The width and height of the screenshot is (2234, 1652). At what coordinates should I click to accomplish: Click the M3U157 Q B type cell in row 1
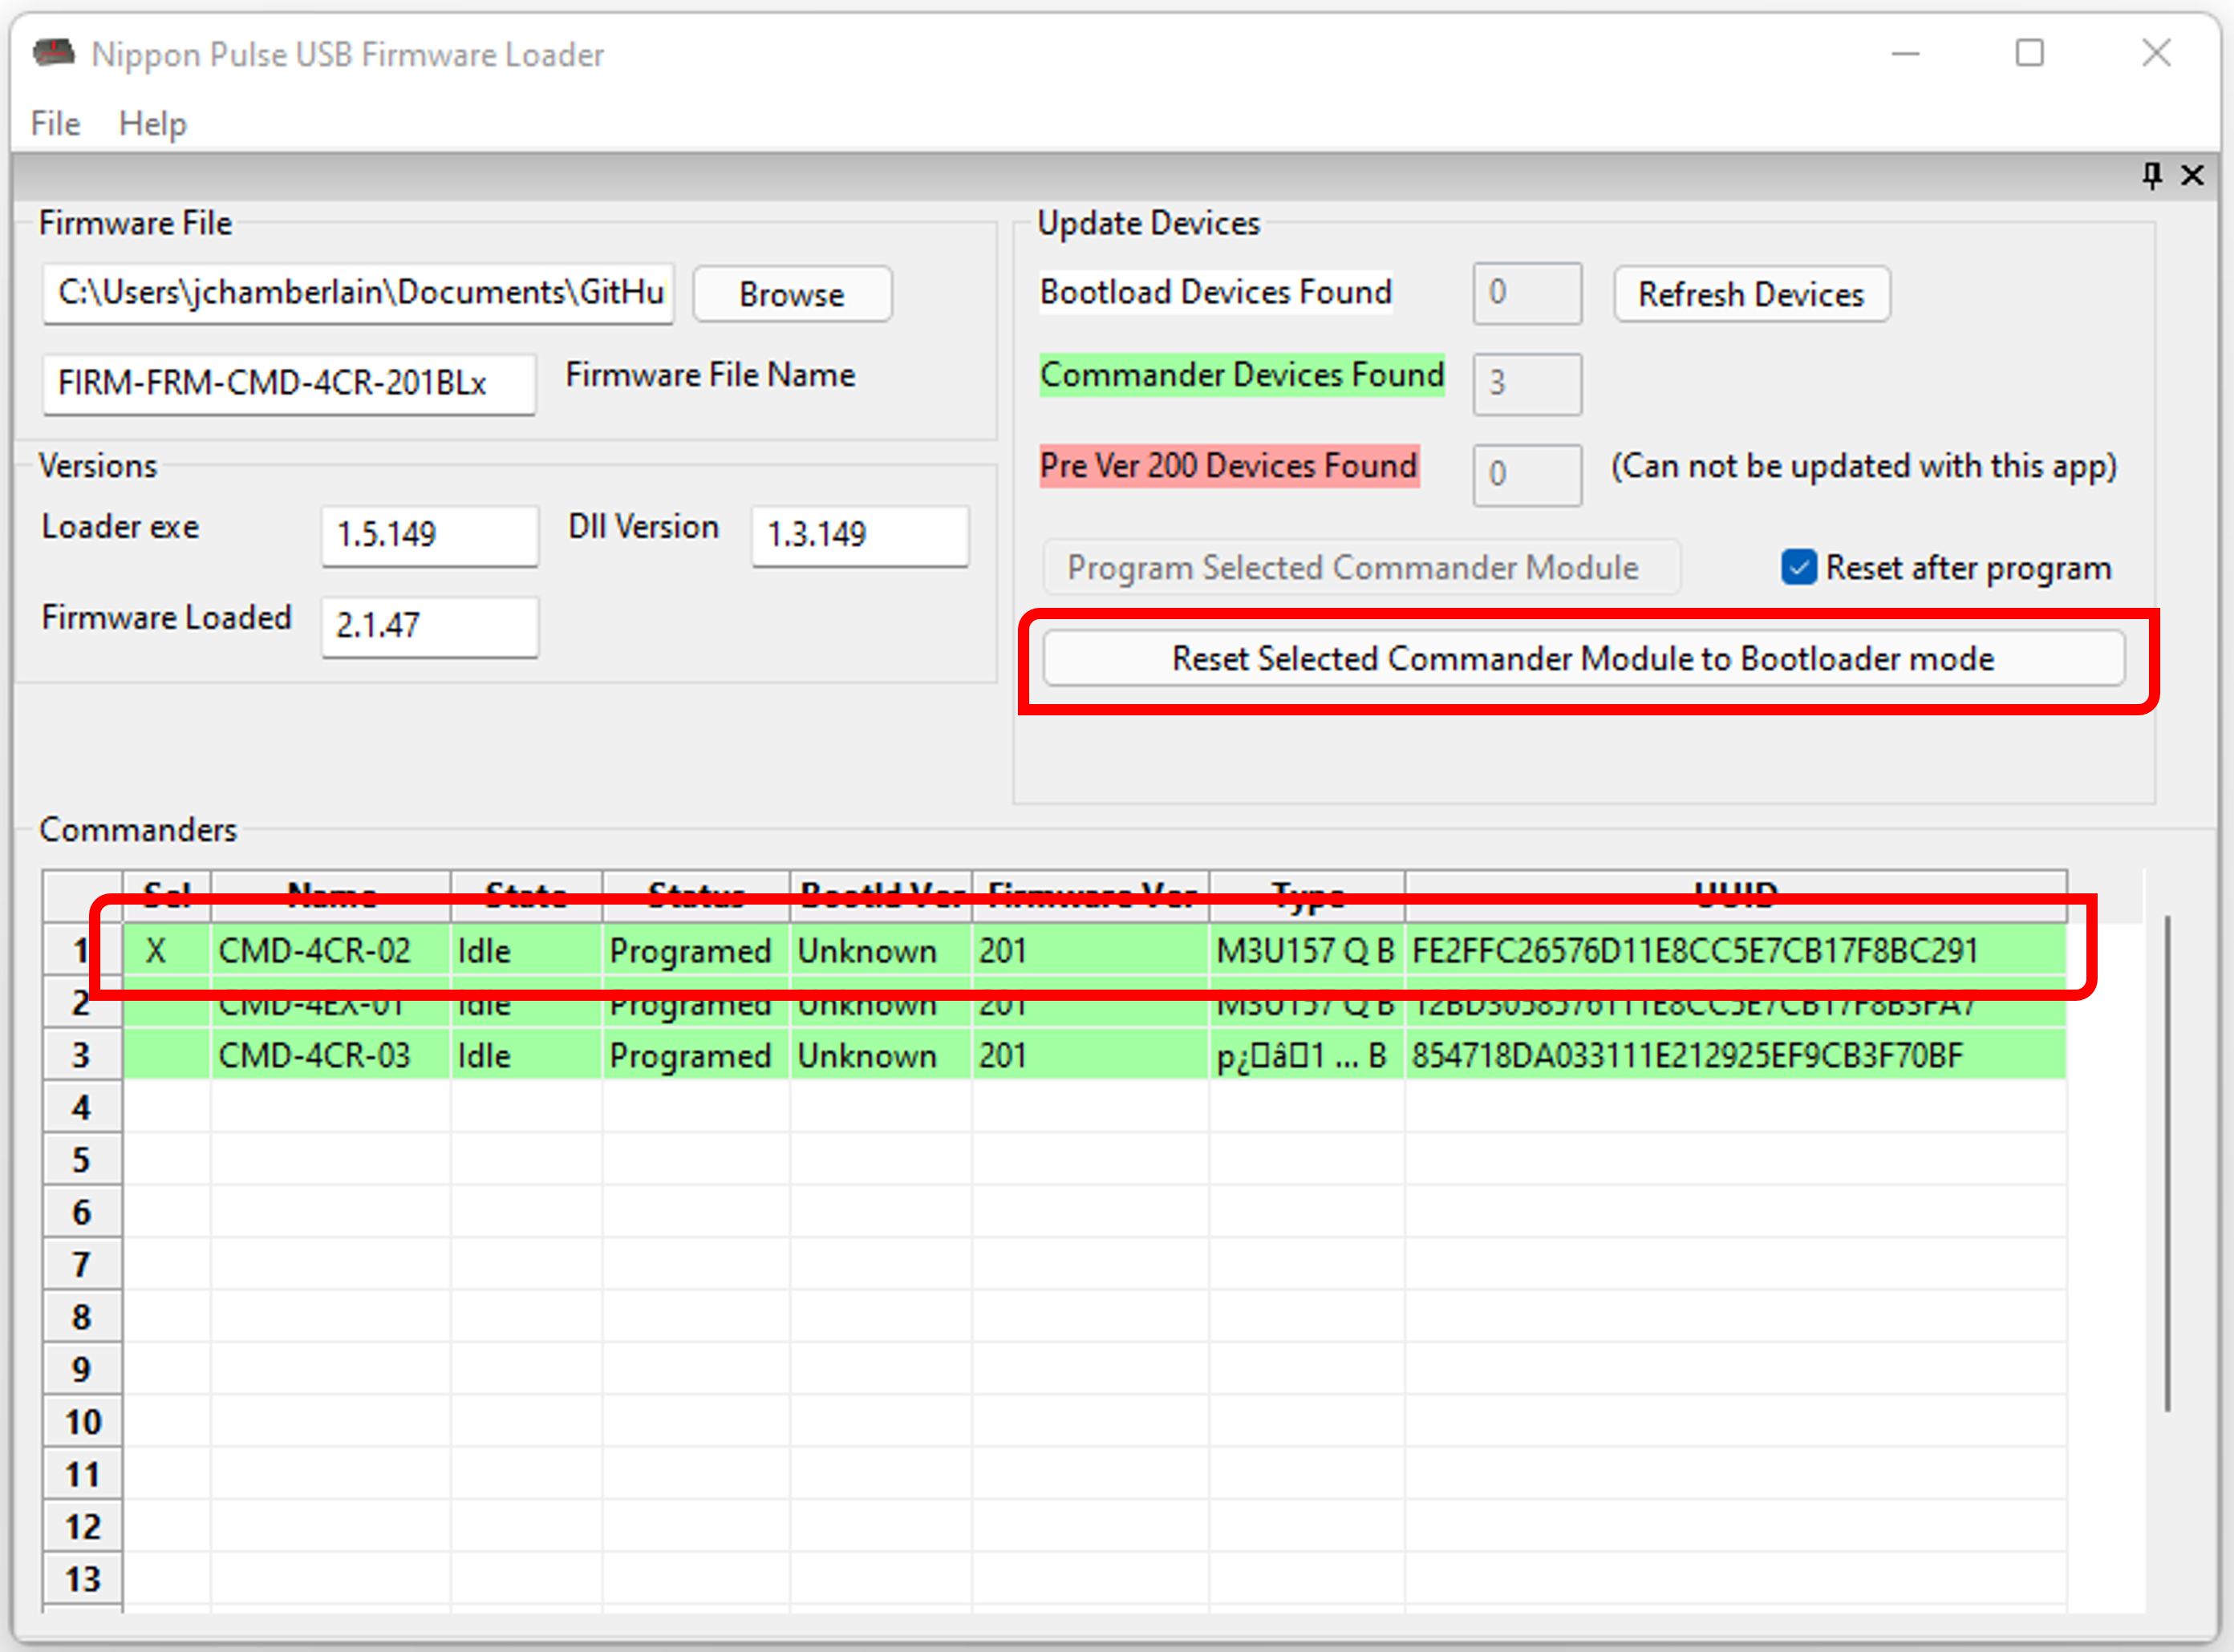coord(1307,950)
